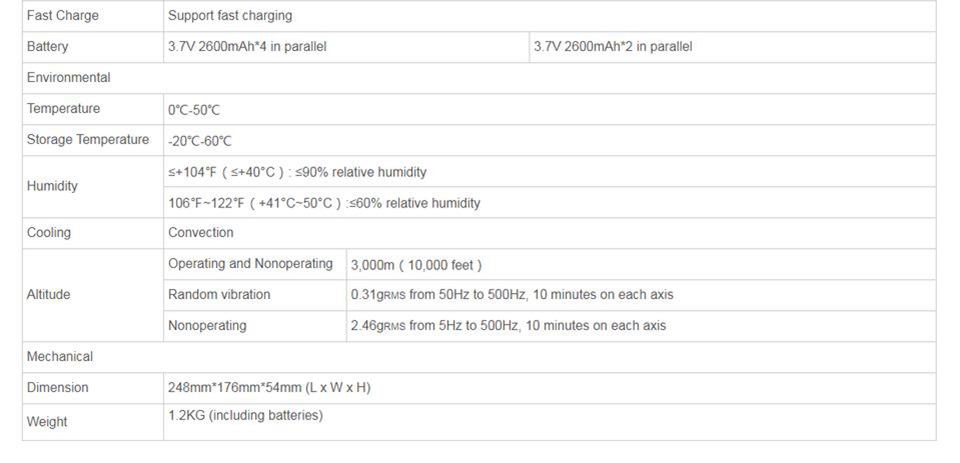Click the 248mm*176mm*54mm dimension value
This screenshot has height=463, width=960.
pyautogui.click(x=269, y=388)
